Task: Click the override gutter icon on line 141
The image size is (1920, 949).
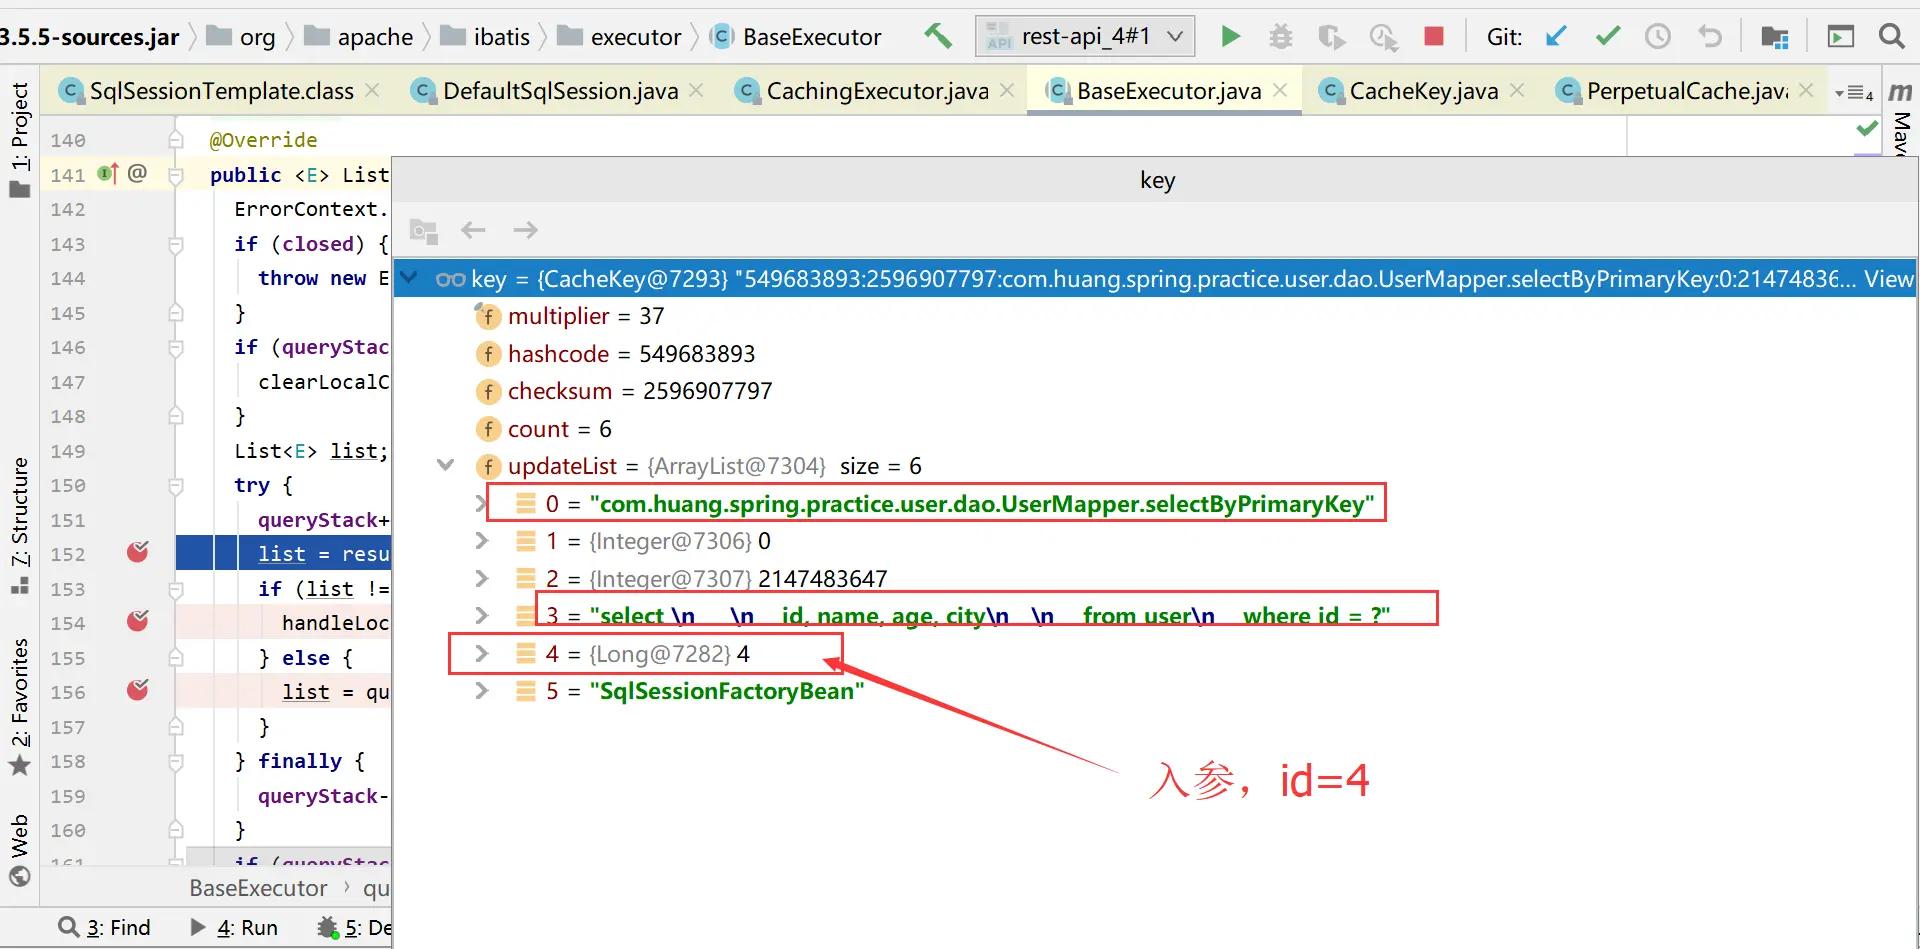Action: point(108,174)
